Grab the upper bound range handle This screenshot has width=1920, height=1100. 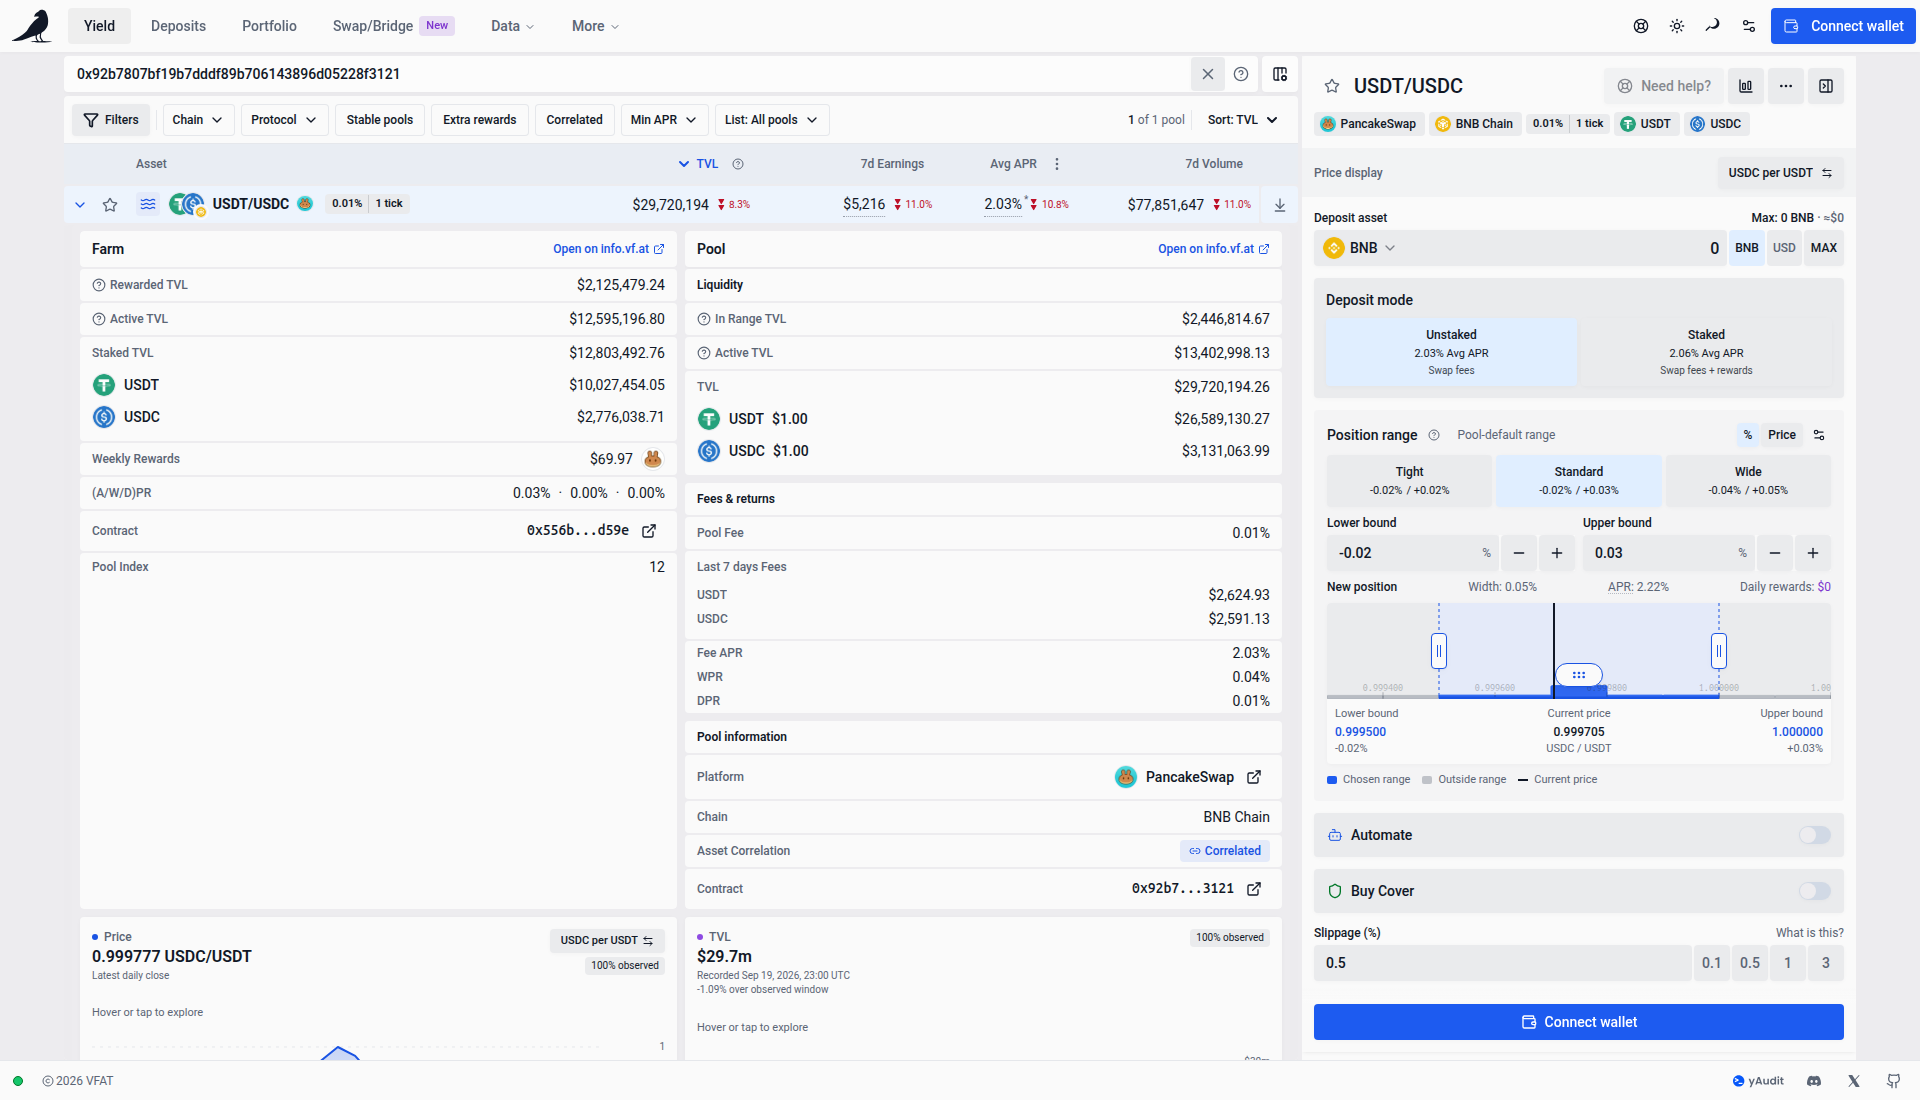pos(1719,651)
